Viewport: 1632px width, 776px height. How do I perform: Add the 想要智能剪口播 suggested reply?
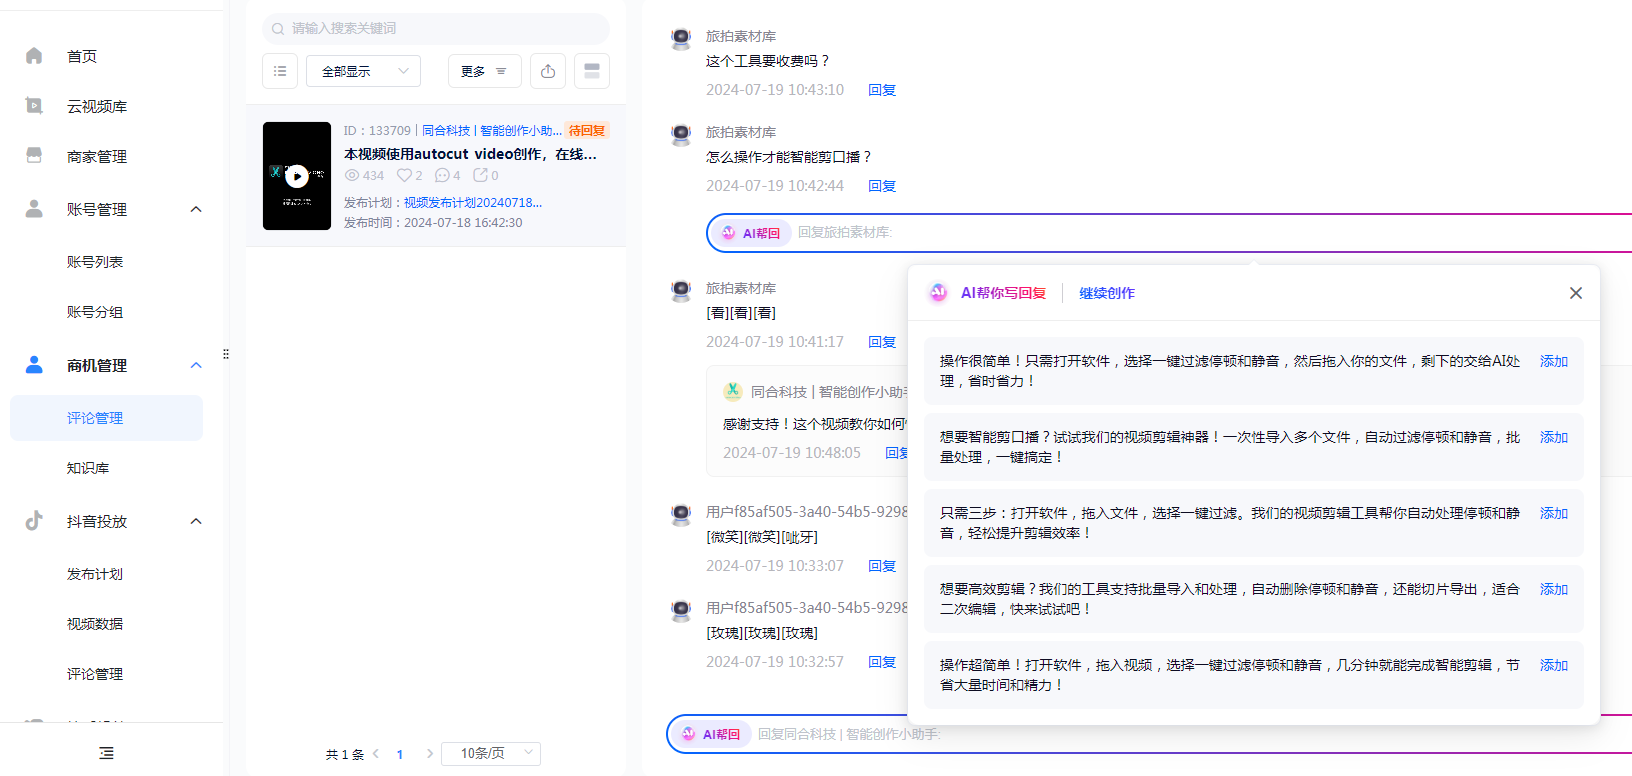(x=1554, y=437)
